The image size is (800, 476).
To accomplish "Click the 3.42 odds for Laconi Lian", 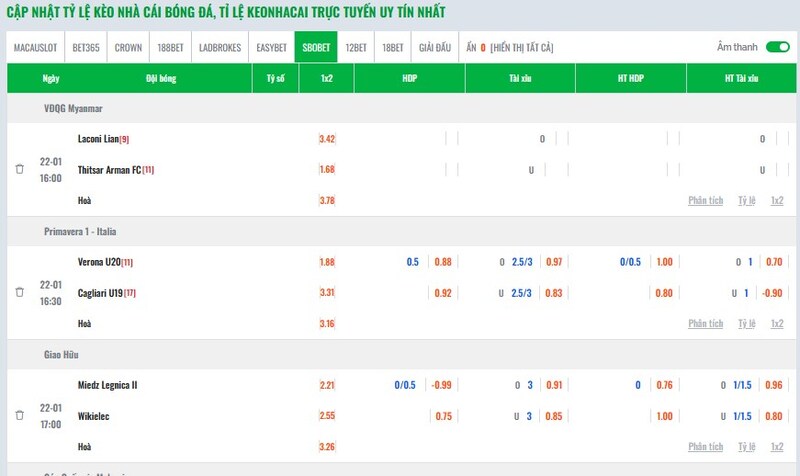I will 326,139.
